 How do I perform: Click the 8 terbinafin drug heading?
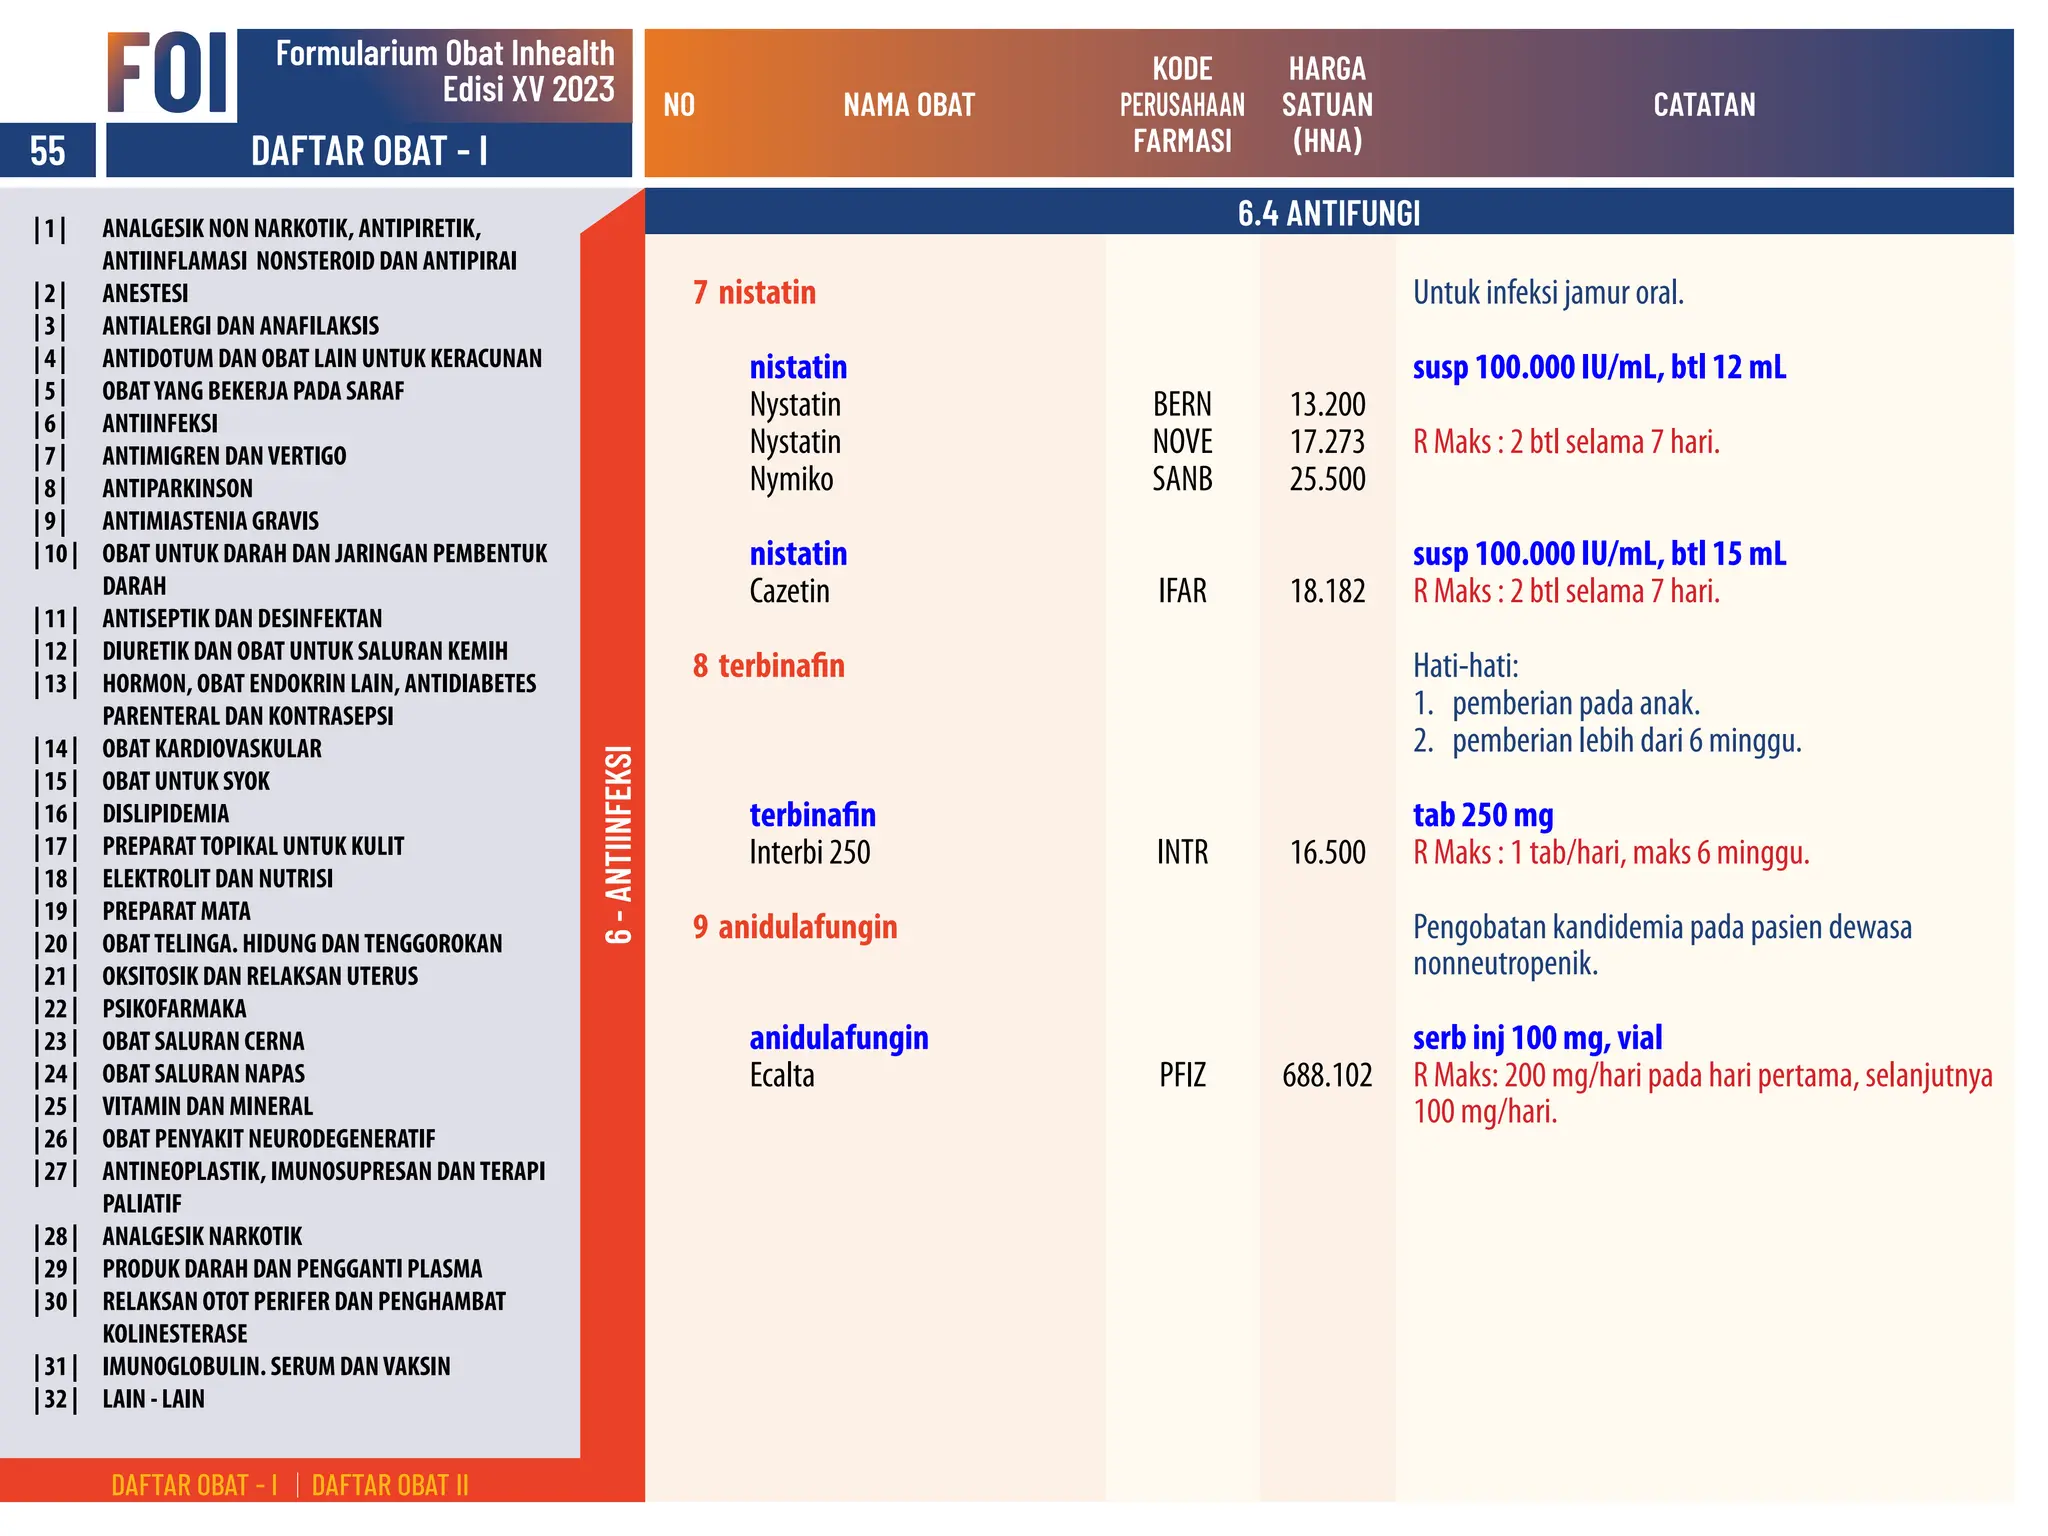769,666
